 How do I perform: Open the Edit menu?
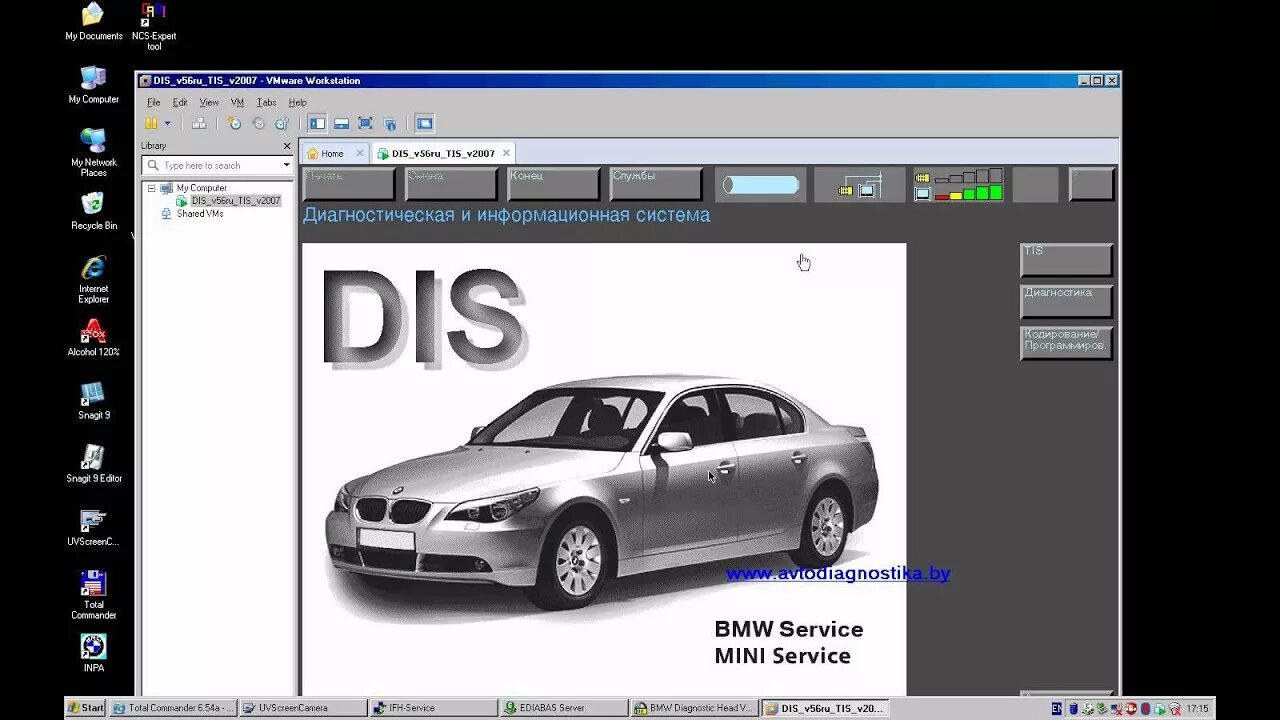point(180,102)
